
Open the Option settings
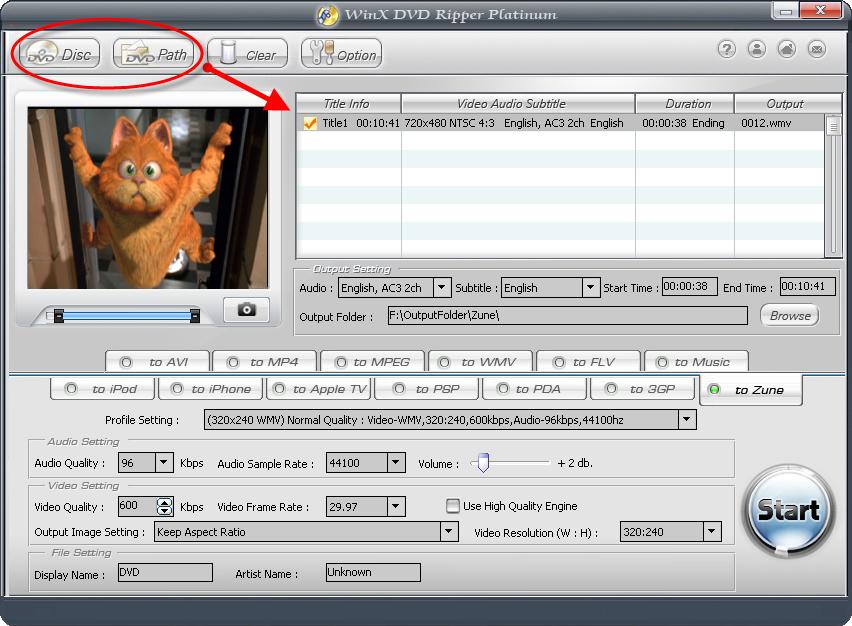click(341, 55)
